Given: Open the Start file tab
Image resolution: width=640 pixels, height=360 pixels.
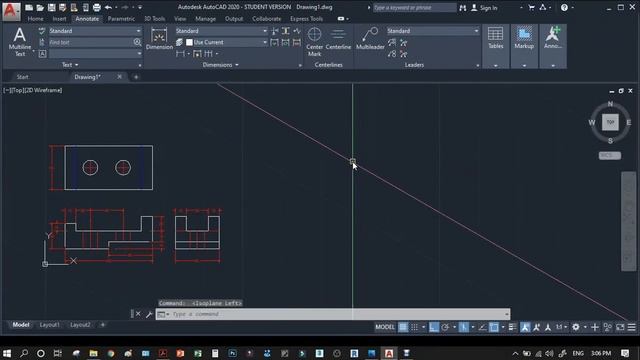Looking at the screenshot, I should (x=22, y=77).
